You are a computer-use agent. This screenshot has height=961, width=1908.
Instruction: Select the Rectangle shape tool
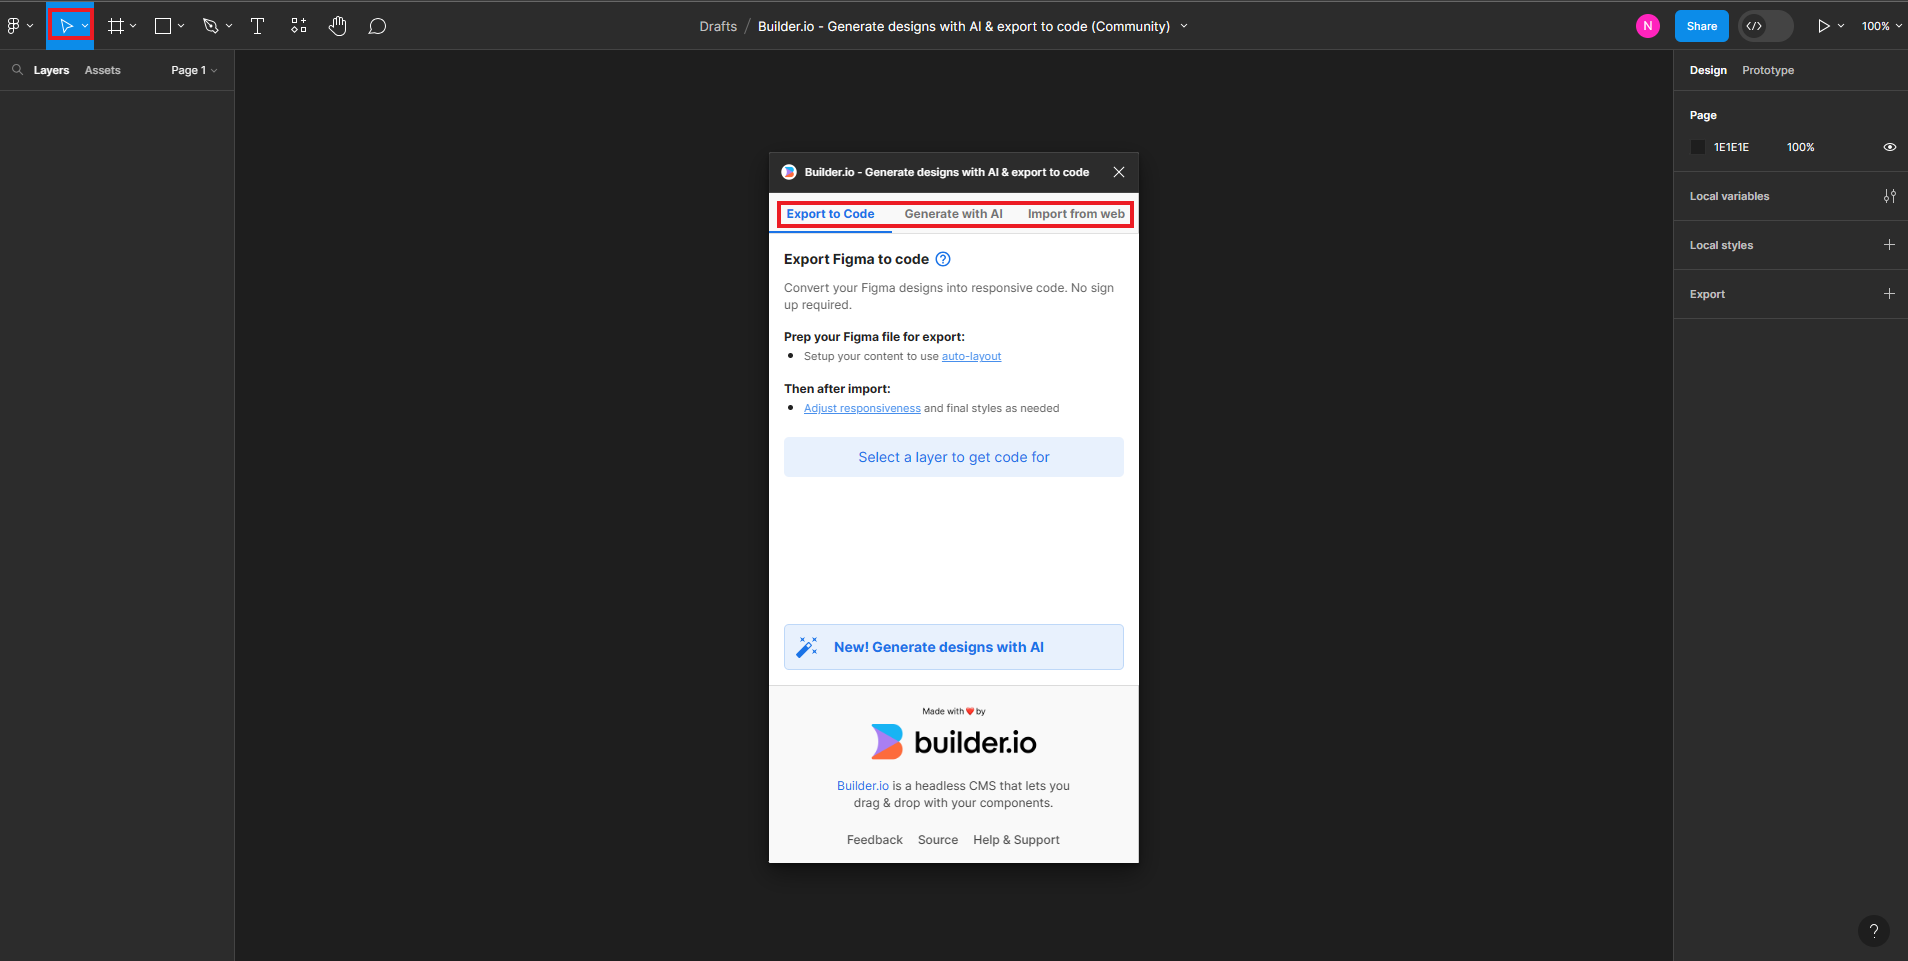pyautogui.click(x=163, y=26)
